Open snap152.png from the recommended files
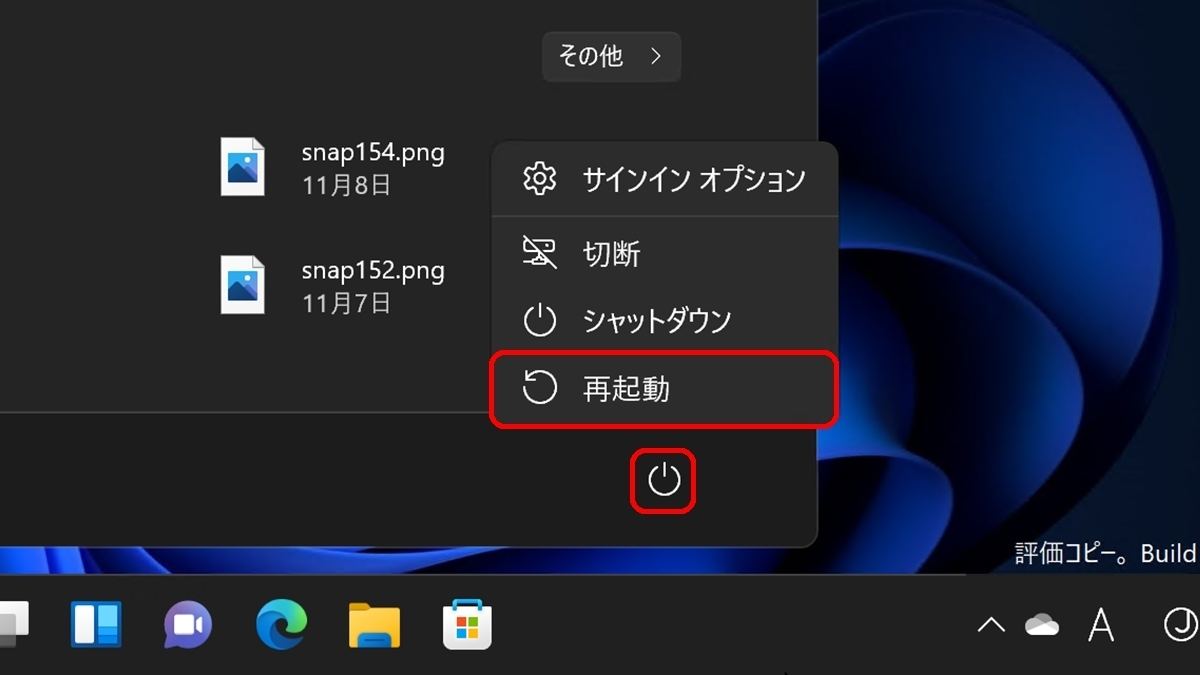The height and width of the screenshot is (675, 1200). (x=333, y=286)
